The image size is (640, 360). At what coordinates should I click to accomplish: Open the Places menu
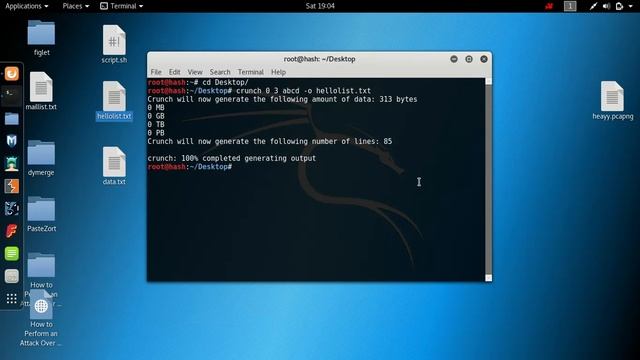click(x=76, y=6)
